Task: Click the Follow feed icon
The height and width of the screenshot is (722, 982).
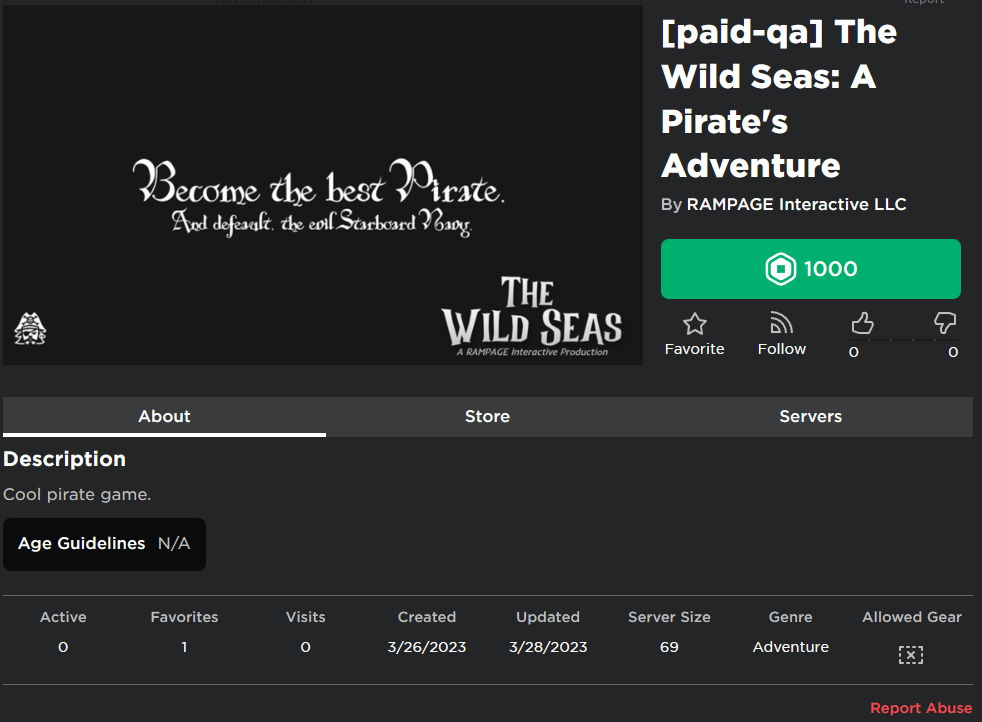Action: [782, 323]
